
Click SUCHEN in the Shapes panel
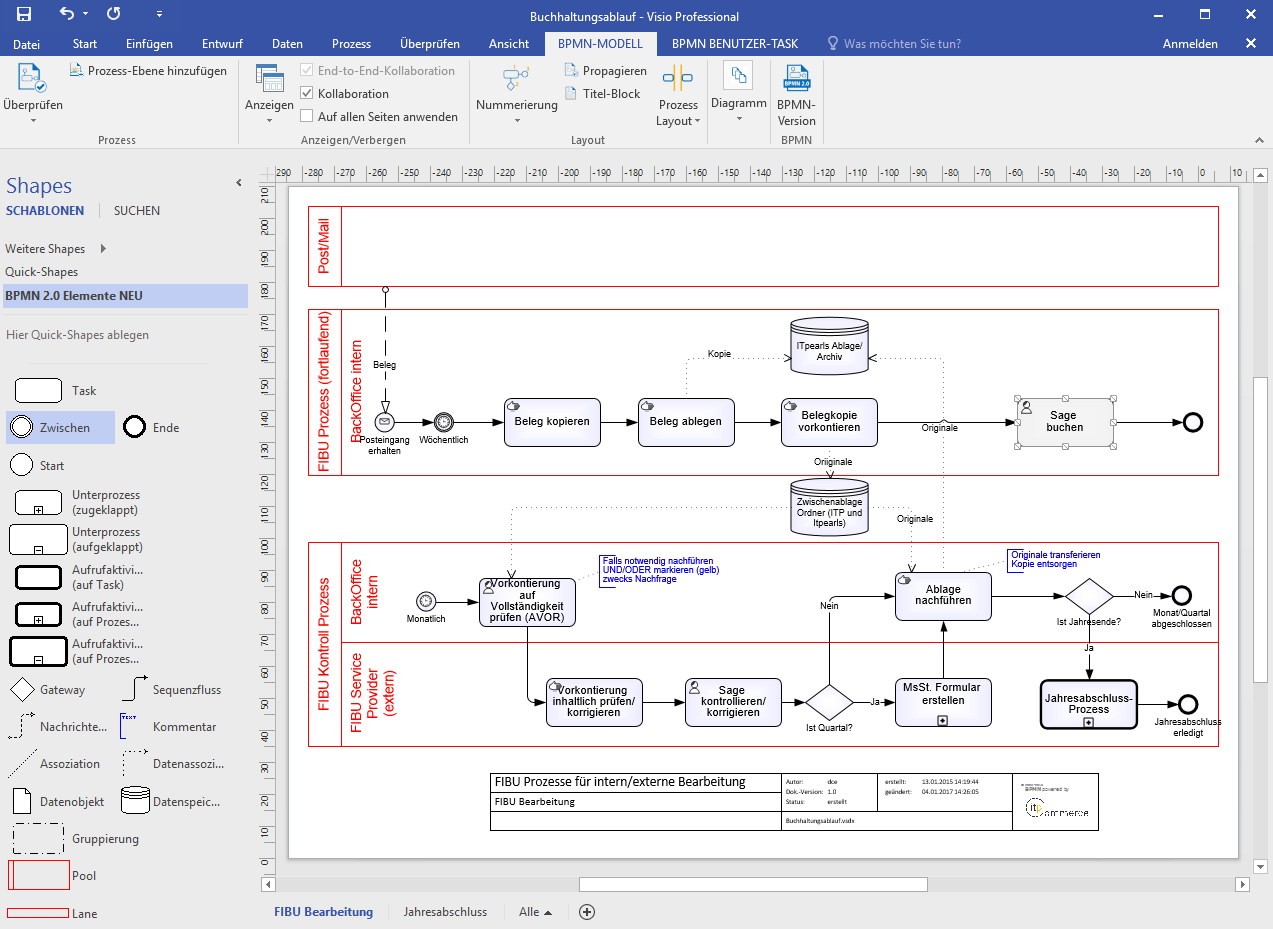(x=136, y=210)
